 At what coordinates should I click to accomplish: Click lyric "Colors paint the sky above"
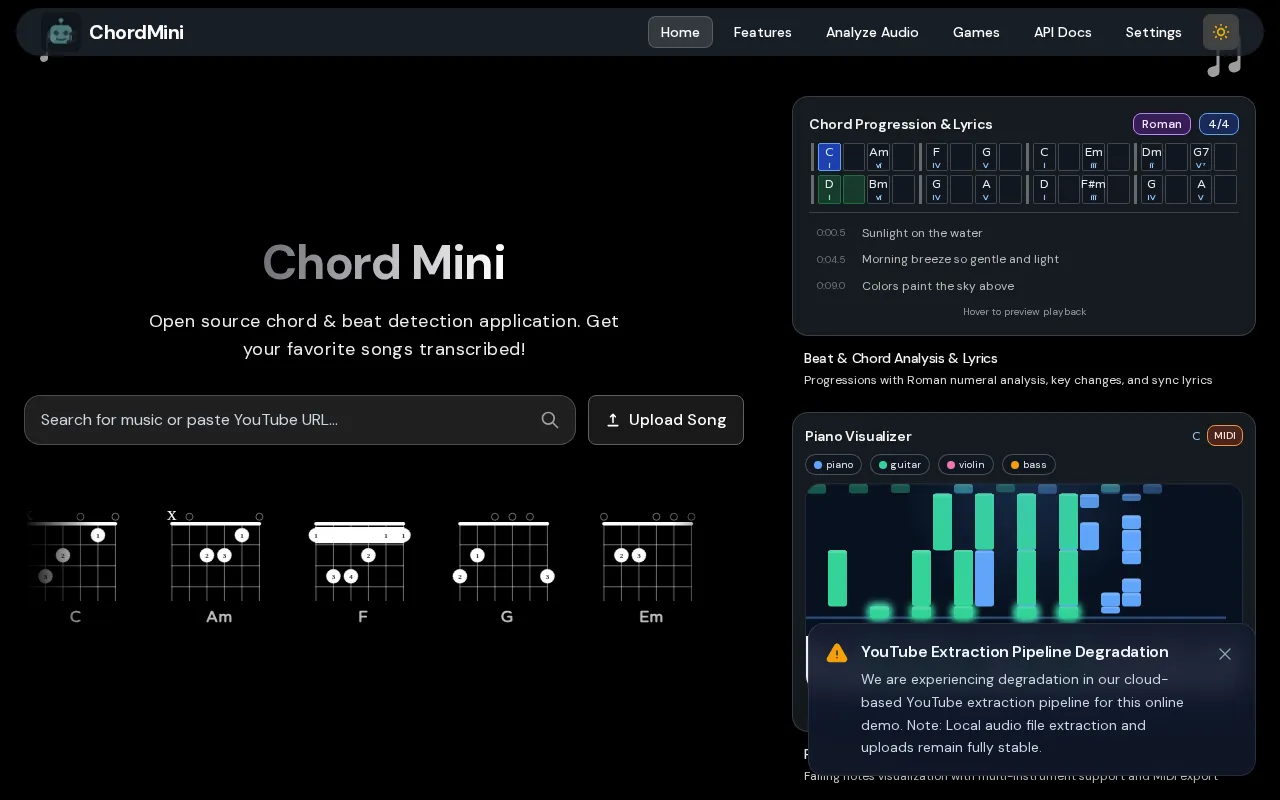point(938,286)
